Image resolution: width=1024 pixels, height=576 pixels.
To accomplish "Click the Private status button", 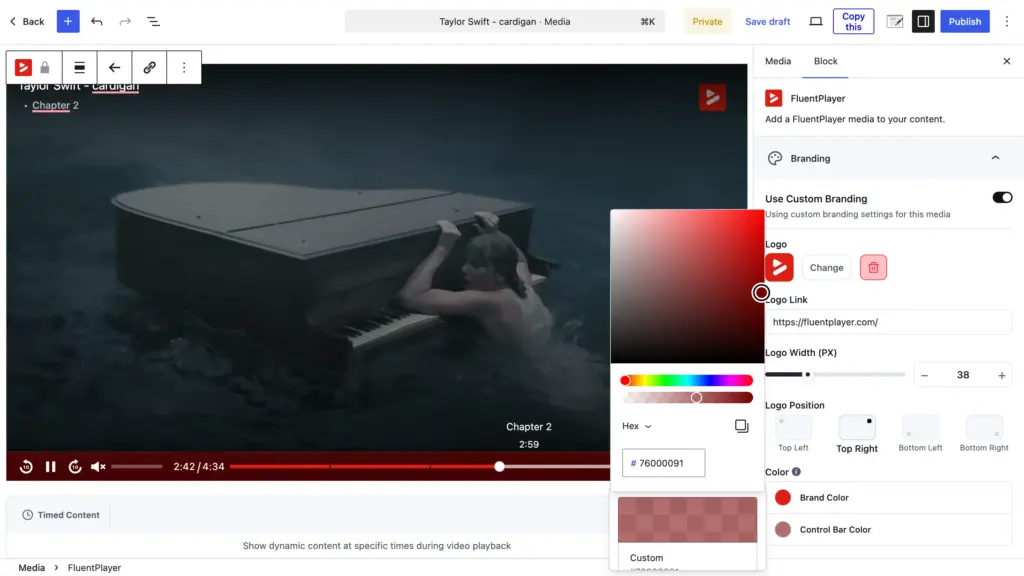I will (x=707, y=22).
